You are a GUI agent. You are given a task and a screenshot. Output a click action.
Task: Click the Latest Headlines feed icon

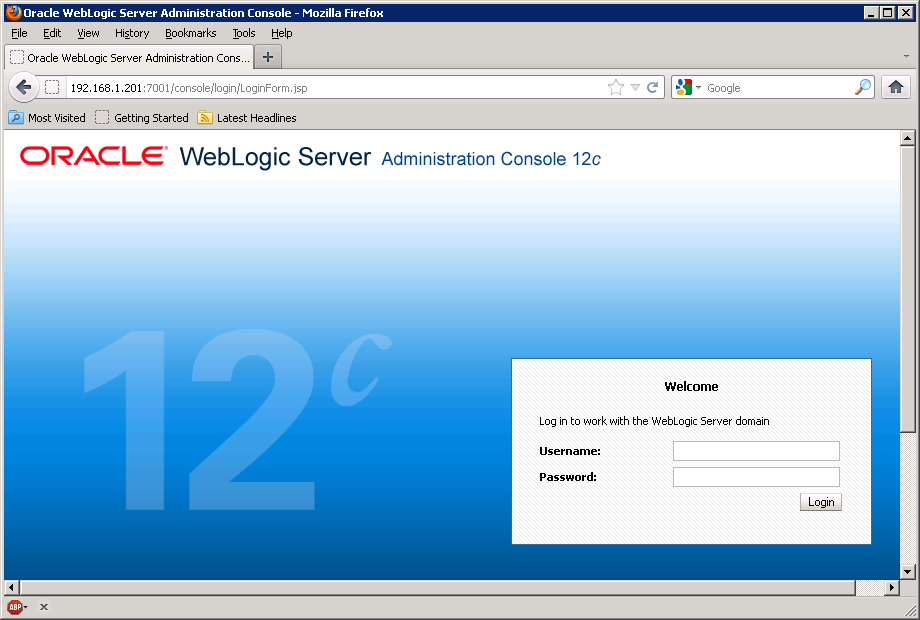pos(204,118)
